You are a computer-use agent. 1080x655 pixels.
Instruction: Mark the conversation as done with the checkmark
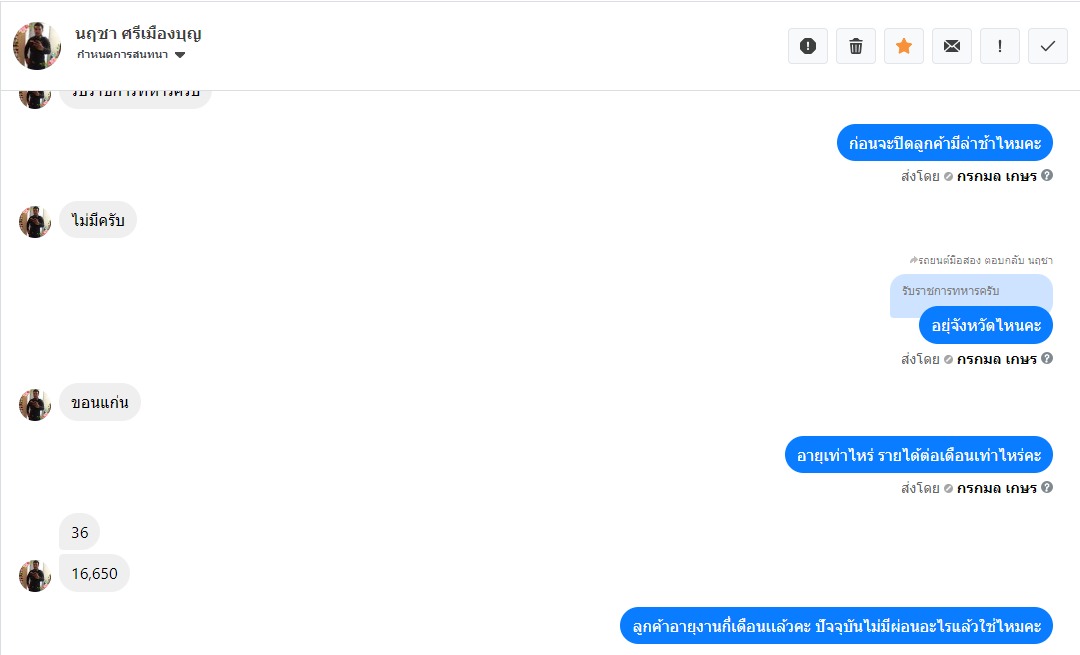click(x=1048, y=46)
